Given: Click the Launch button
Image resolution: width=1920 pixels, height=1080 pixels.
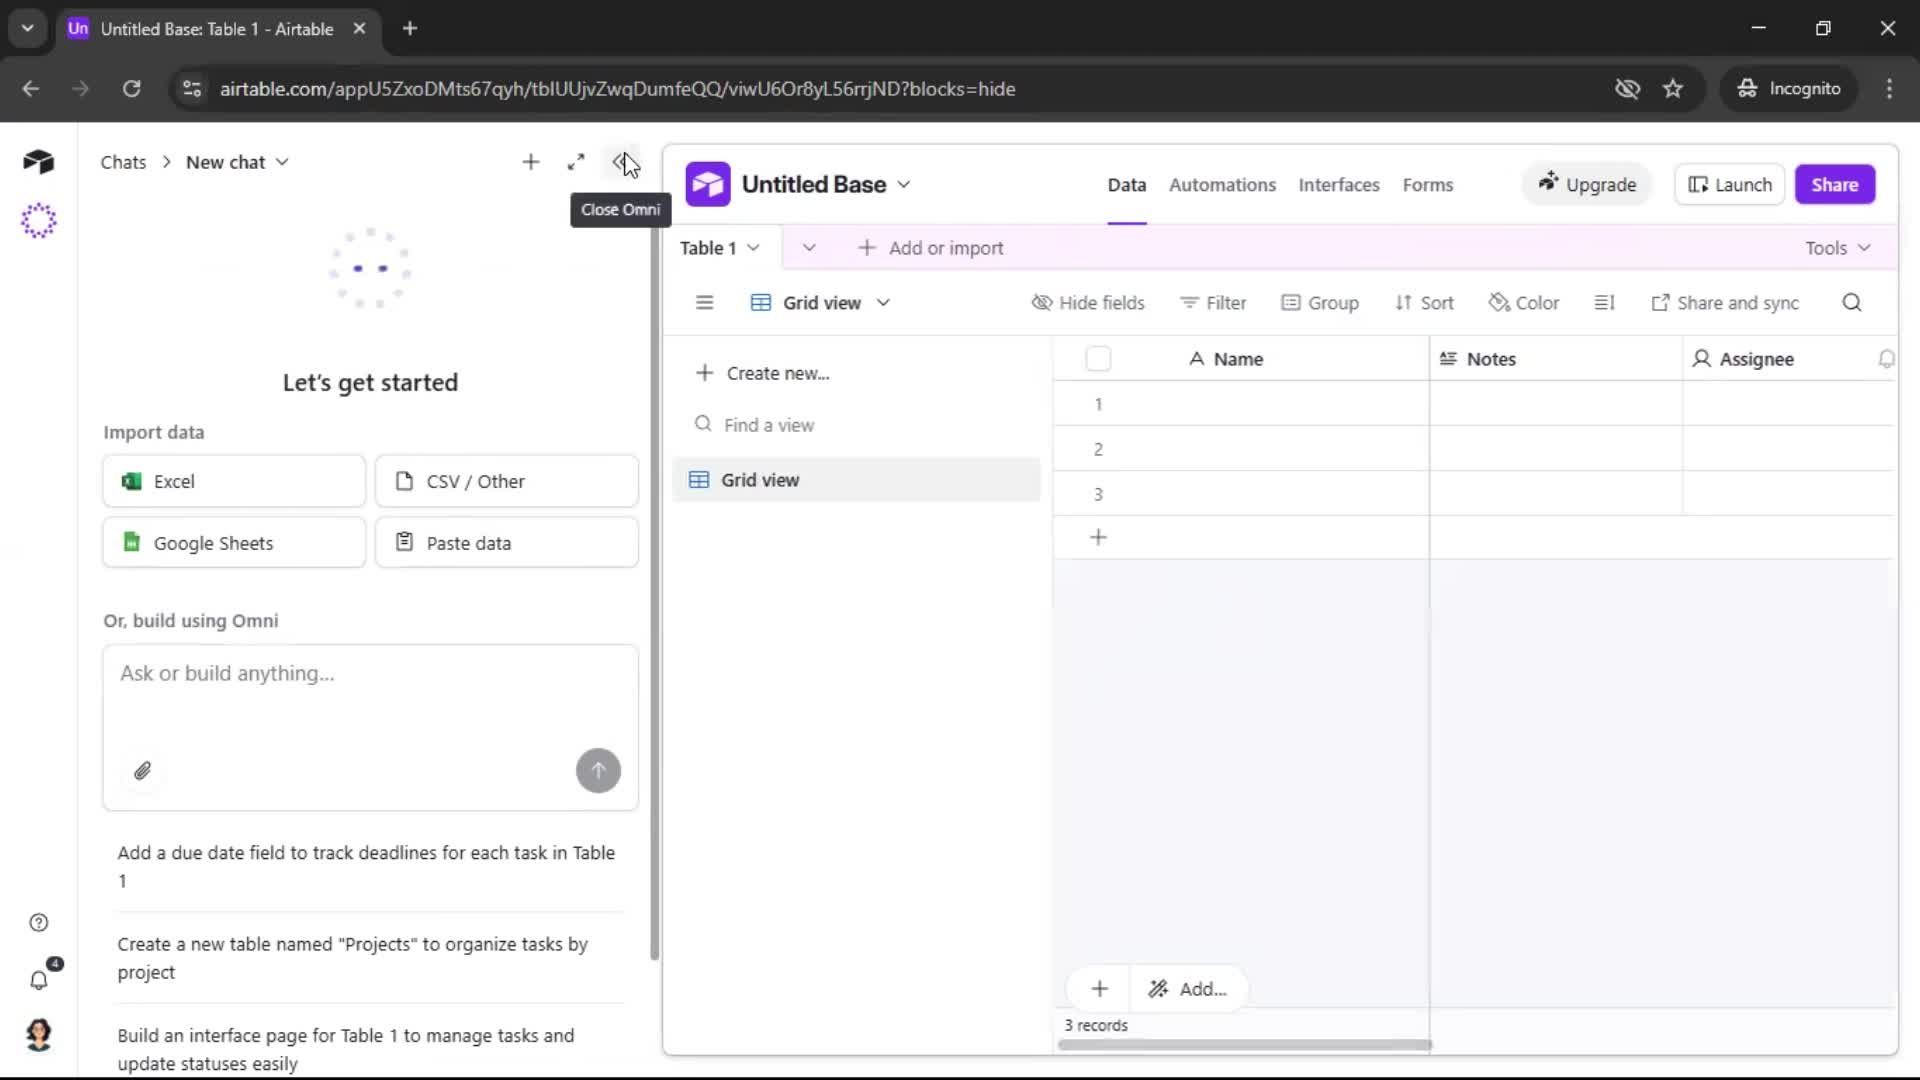Looking at the screenshot, I should click(x=1730, y=185).
